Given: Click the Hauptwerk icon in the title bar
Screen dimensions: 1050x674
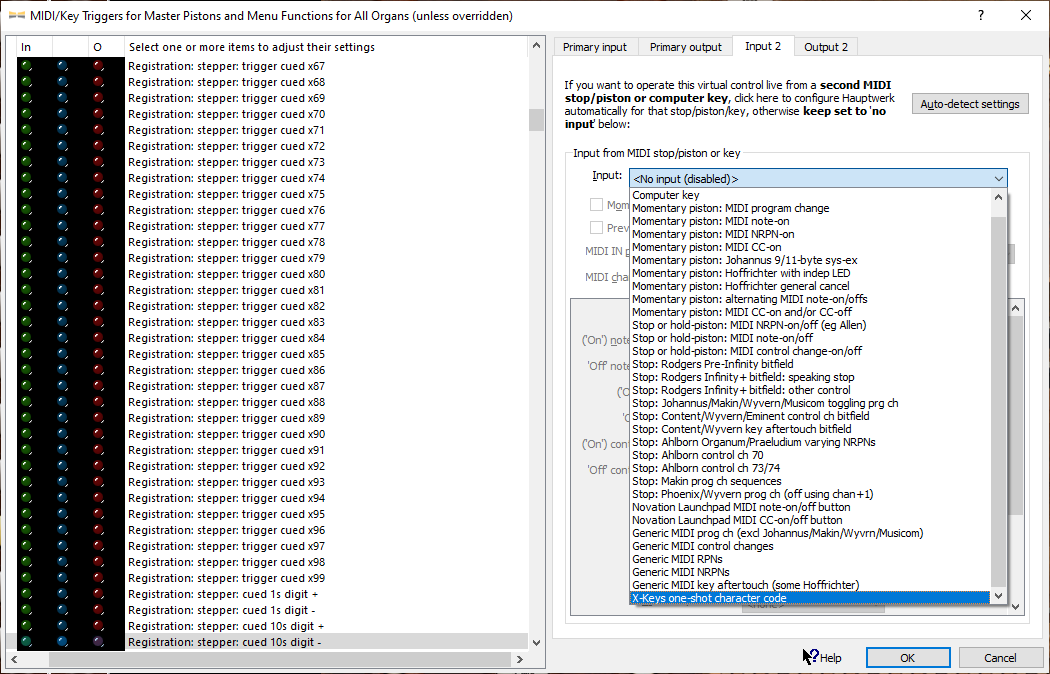Looking at the screenshot, I should 16,16.
